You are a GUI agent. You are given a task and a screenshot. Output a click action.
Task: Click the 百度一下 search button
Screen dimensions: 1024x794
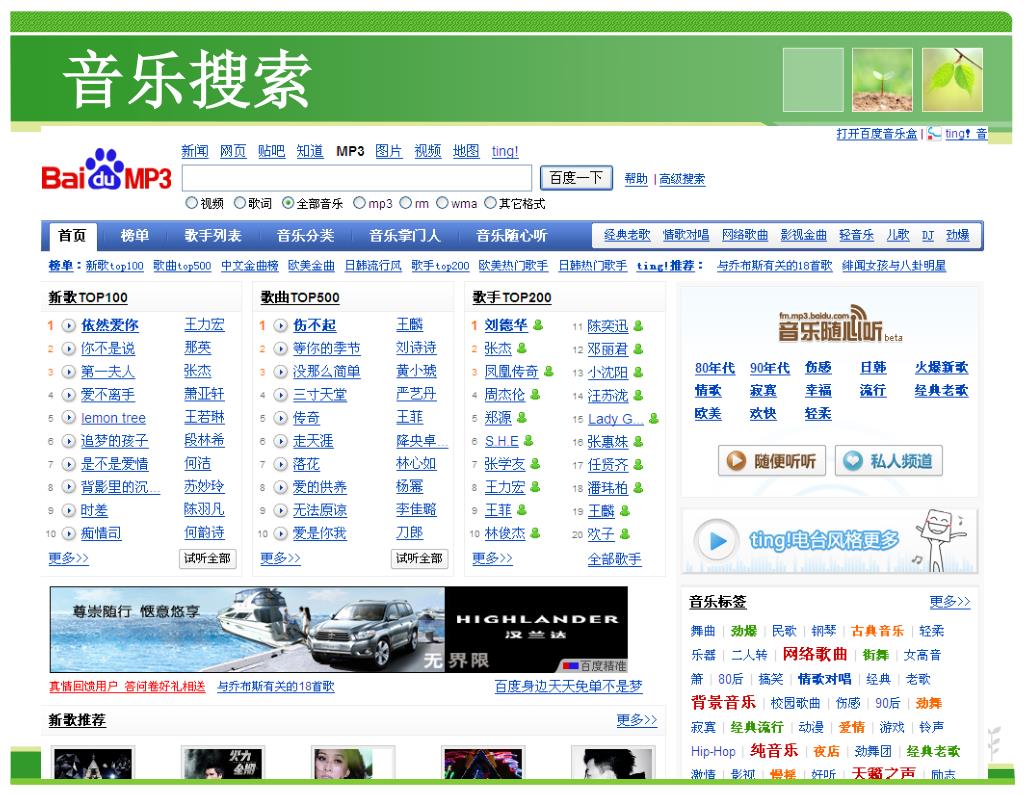576,178
